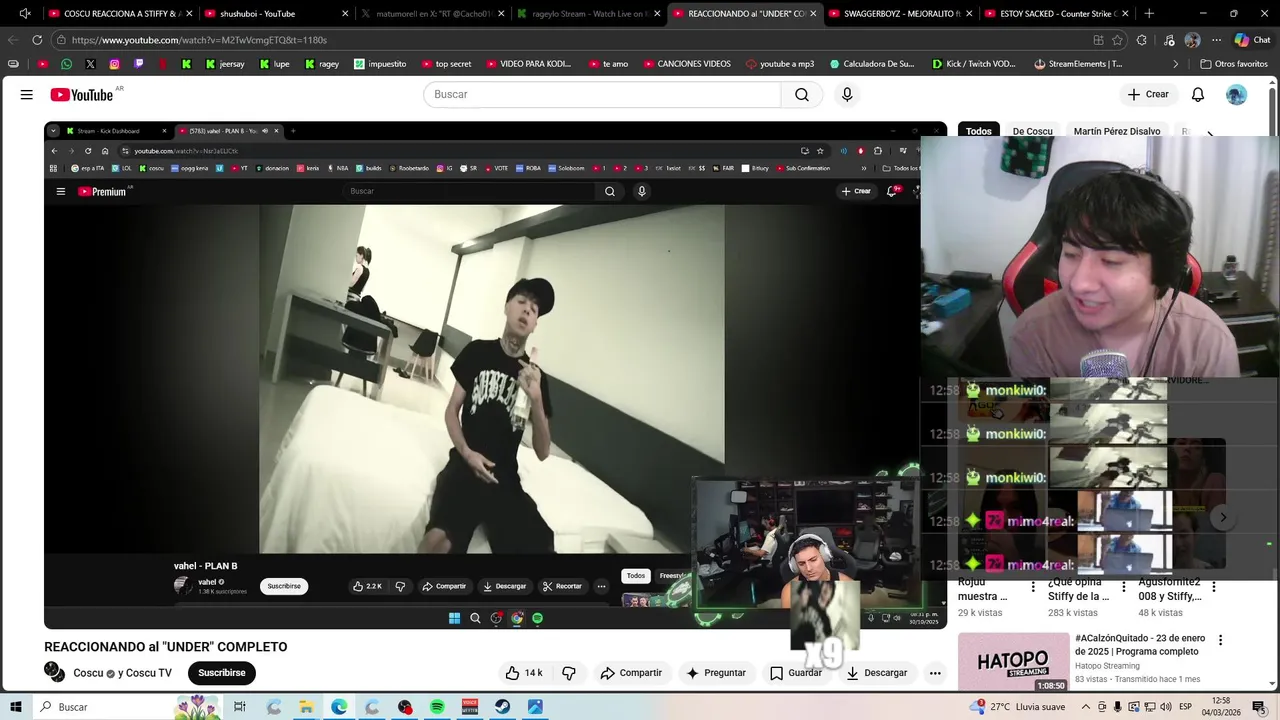This screenshot has width=1280, height=720.
Task: Click the Descargar button
Action: (x=876, y=673)
